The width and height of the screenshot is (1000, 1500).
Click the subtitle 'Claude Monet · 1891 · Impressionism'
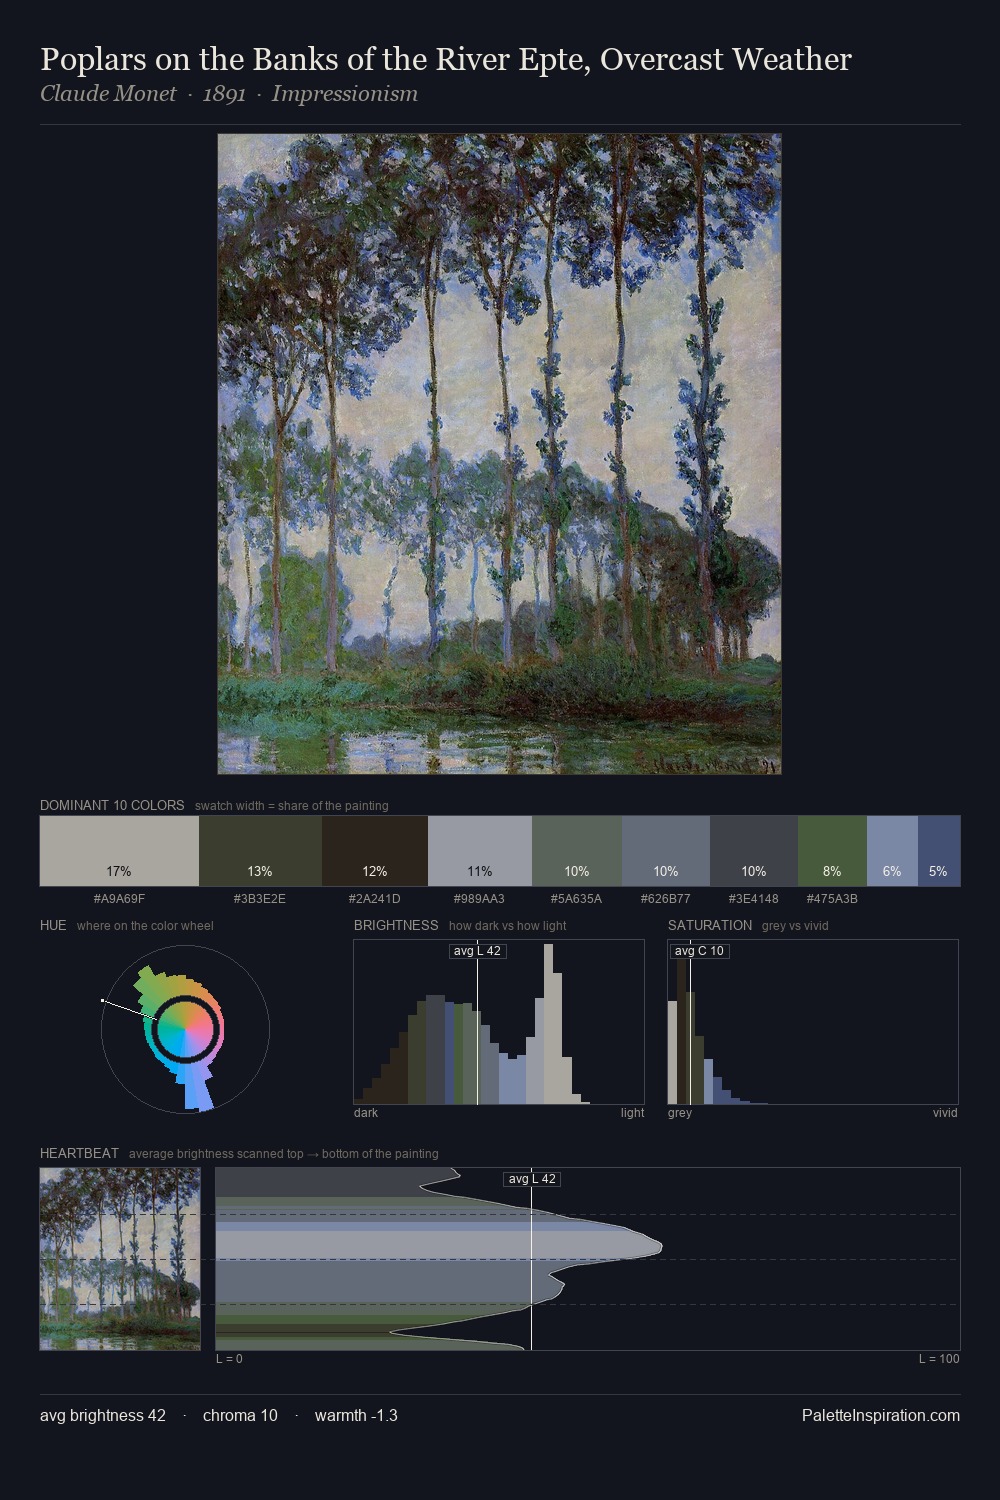pos(229,94)
